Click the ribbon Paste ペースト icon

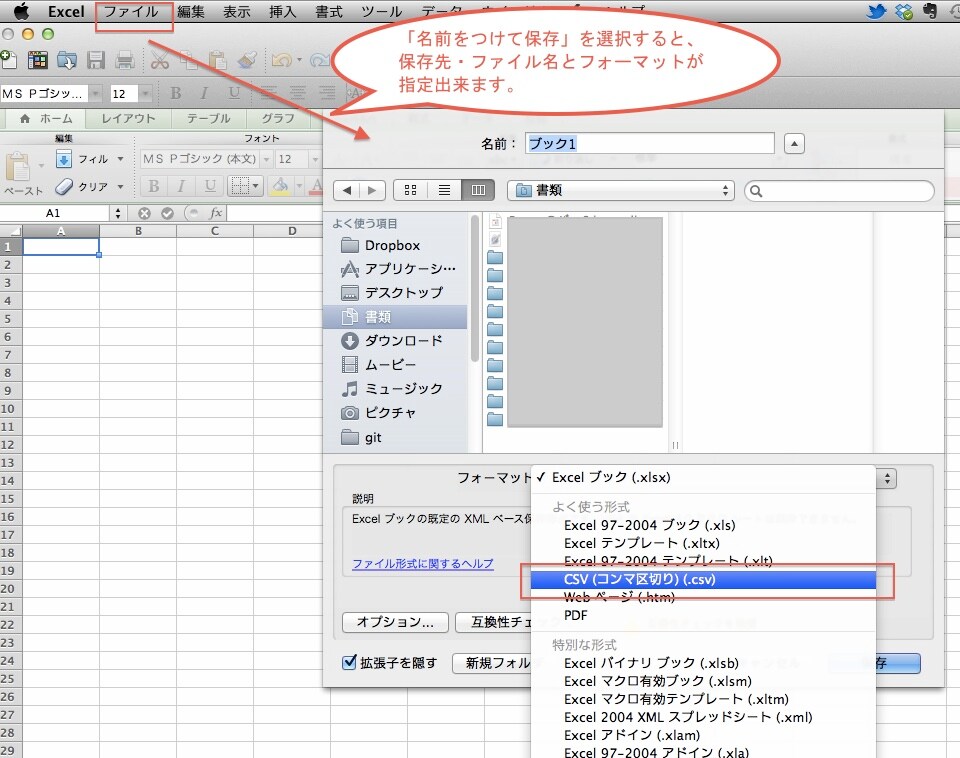(x=18, y=167)
